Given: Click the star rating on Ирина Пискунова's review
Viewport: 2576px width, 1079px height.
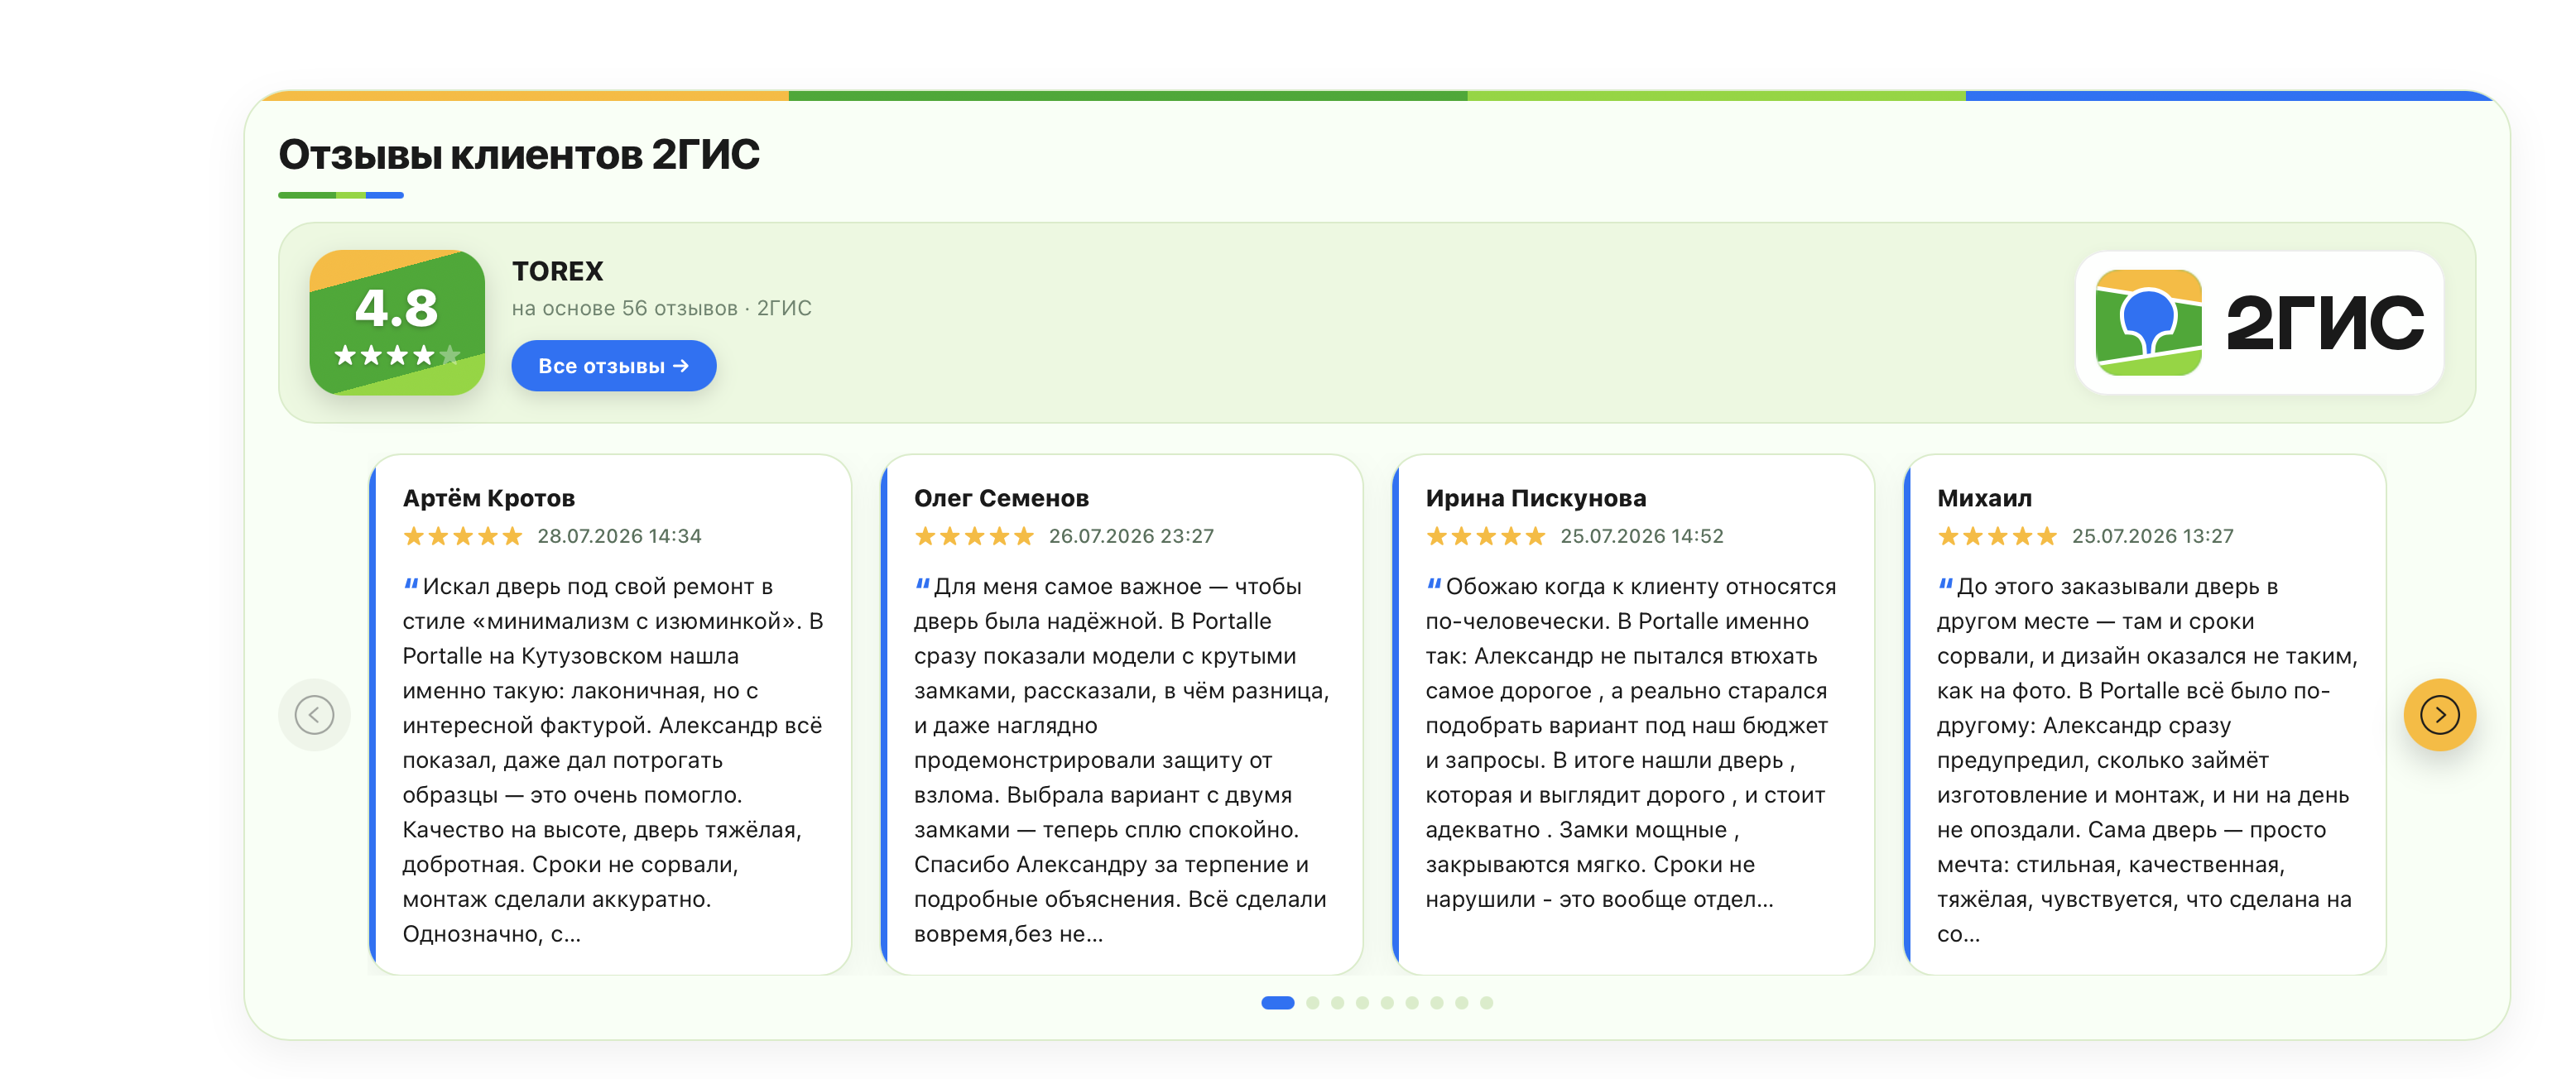Looking at the screenshot, I should click(1486, 536).
